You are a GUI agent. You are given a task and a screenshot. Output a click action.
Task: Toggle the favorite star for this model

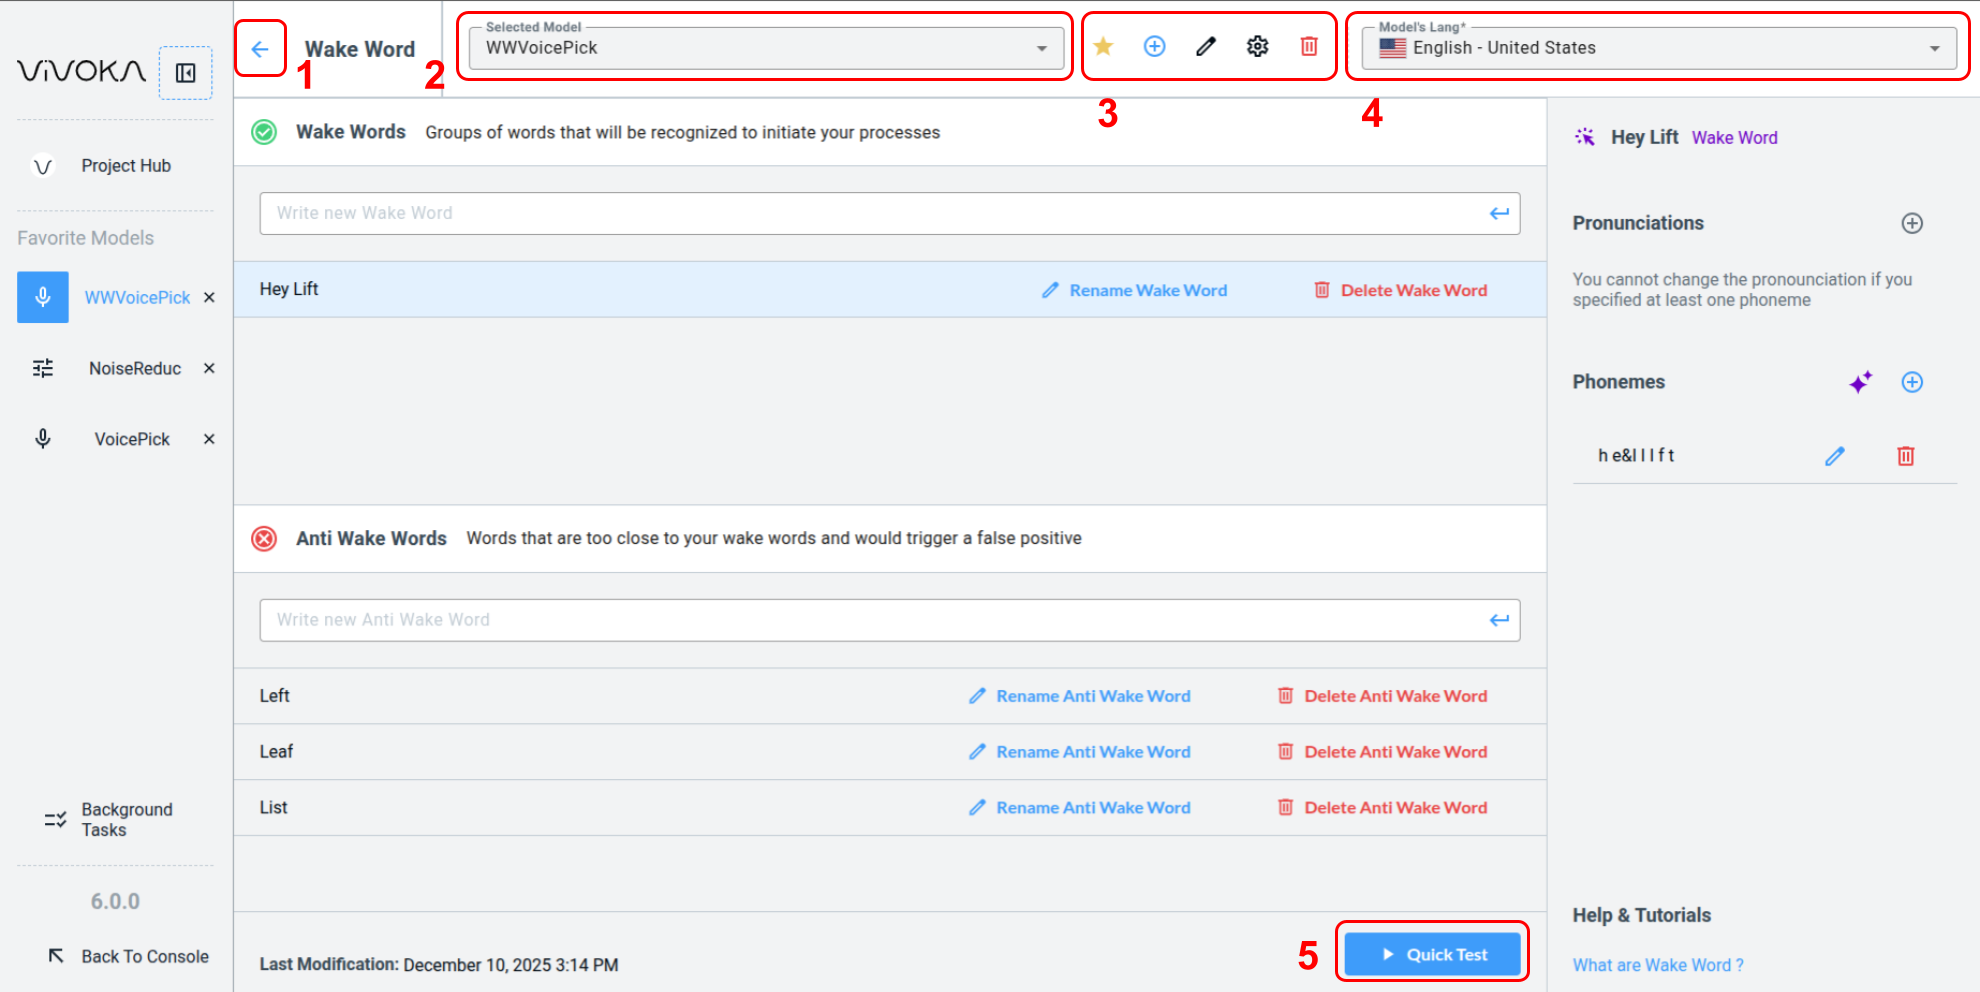click(x=1103, y=46)
